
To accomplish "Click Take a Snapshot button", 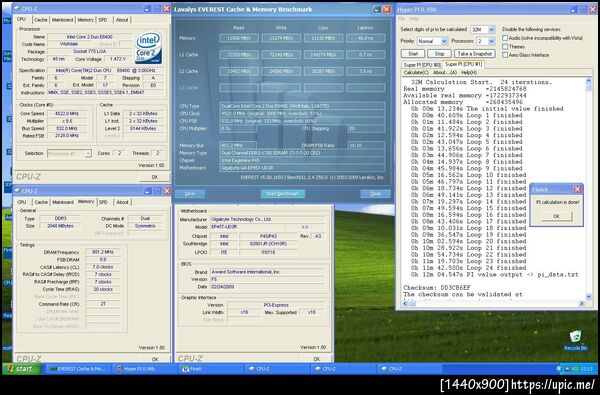I will point(474,54).
